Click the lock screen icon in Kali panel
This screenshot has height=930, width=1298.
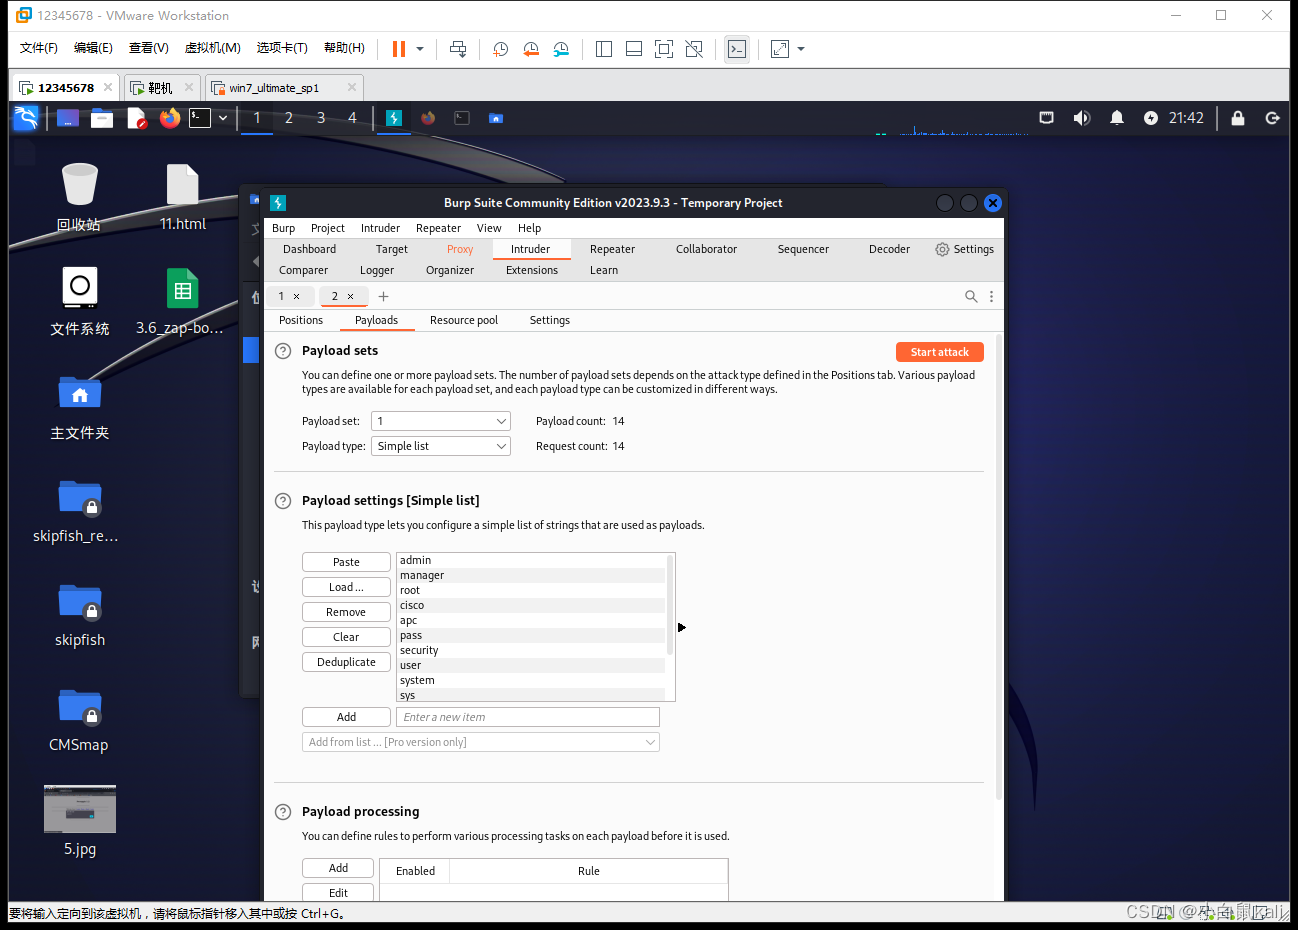click(x=1238, y=118)
